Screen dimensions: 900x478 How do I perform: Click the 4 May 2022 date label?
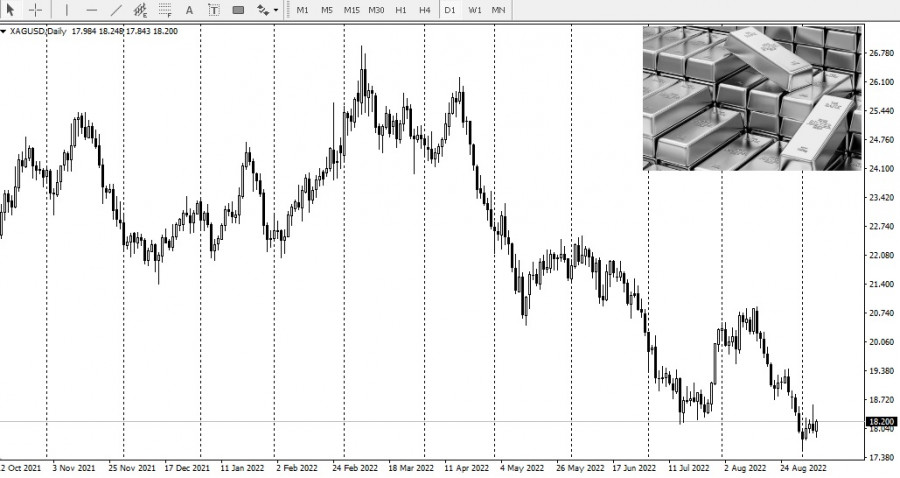pos(522,468)
